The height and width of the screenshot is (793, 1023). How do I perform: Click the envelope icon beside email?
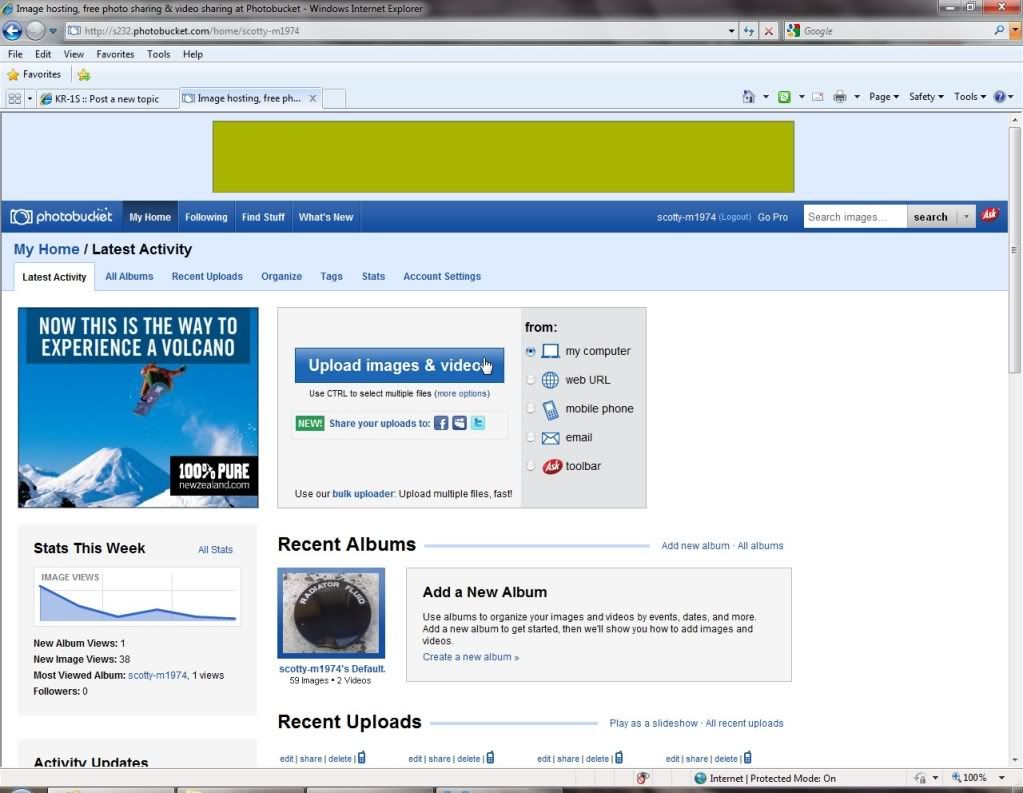point(551,438)
